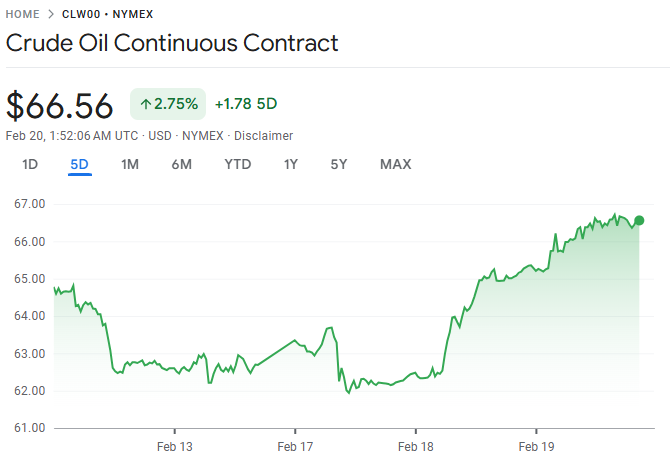Switch to the 1M range tab
Image resolution: width=670 pixels, height=468 pixels.
pyautogui.click(x=130, y=165)
